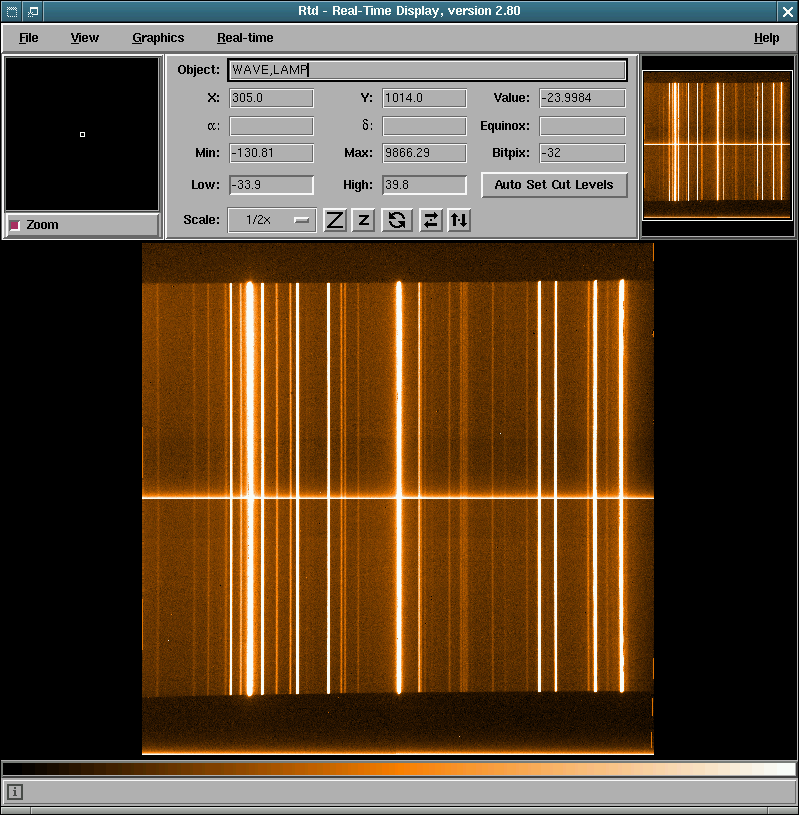
Task: Expand the Real-time menu
Action: [245, 38]
